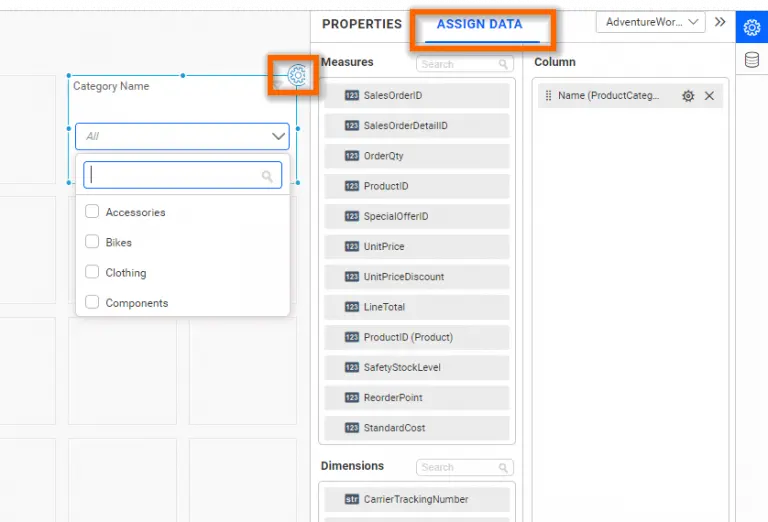Click the search magnifier in combo box filter

tap(267, 176)
